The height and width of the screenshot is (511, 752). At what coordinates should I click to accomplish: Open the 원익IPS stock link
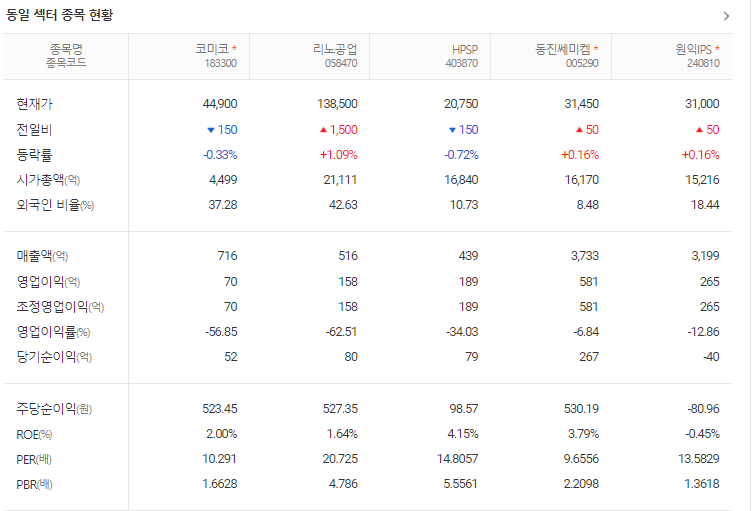tap(693, 49)
